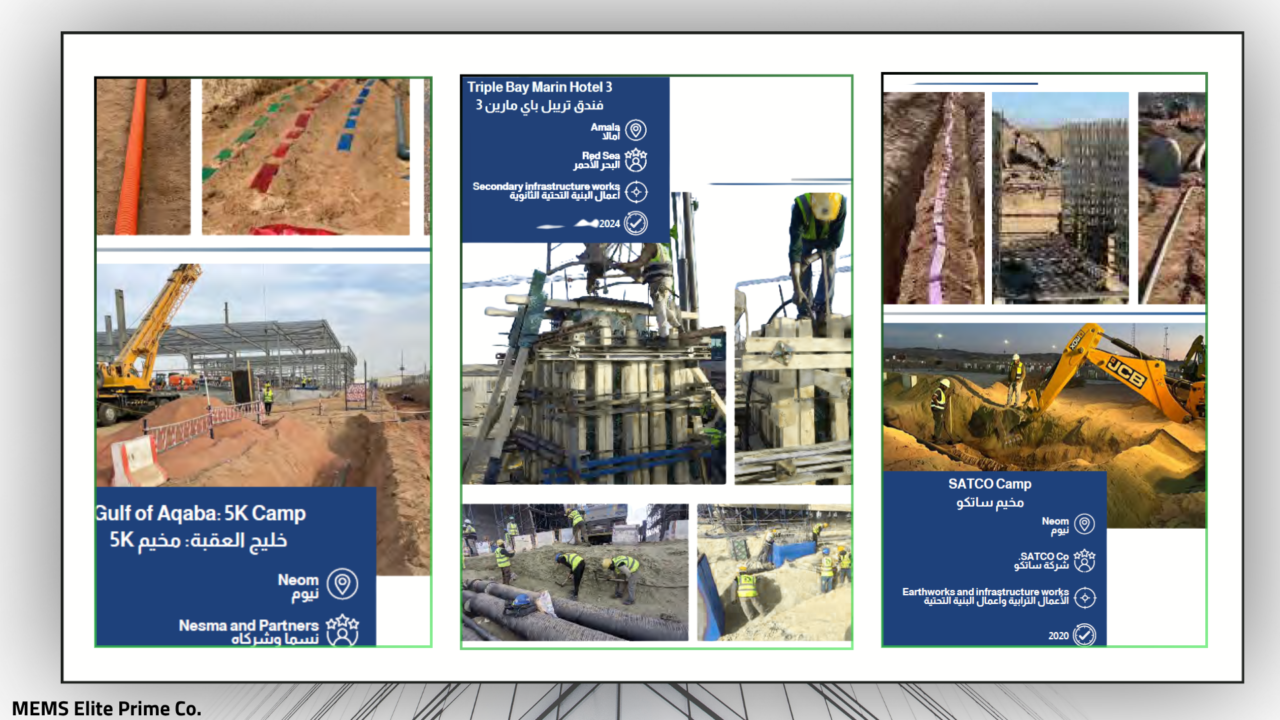This screenshot has width=1280, height=720.
Task: Select the trench photo with colored markers
Action: (x=306, y=157)
